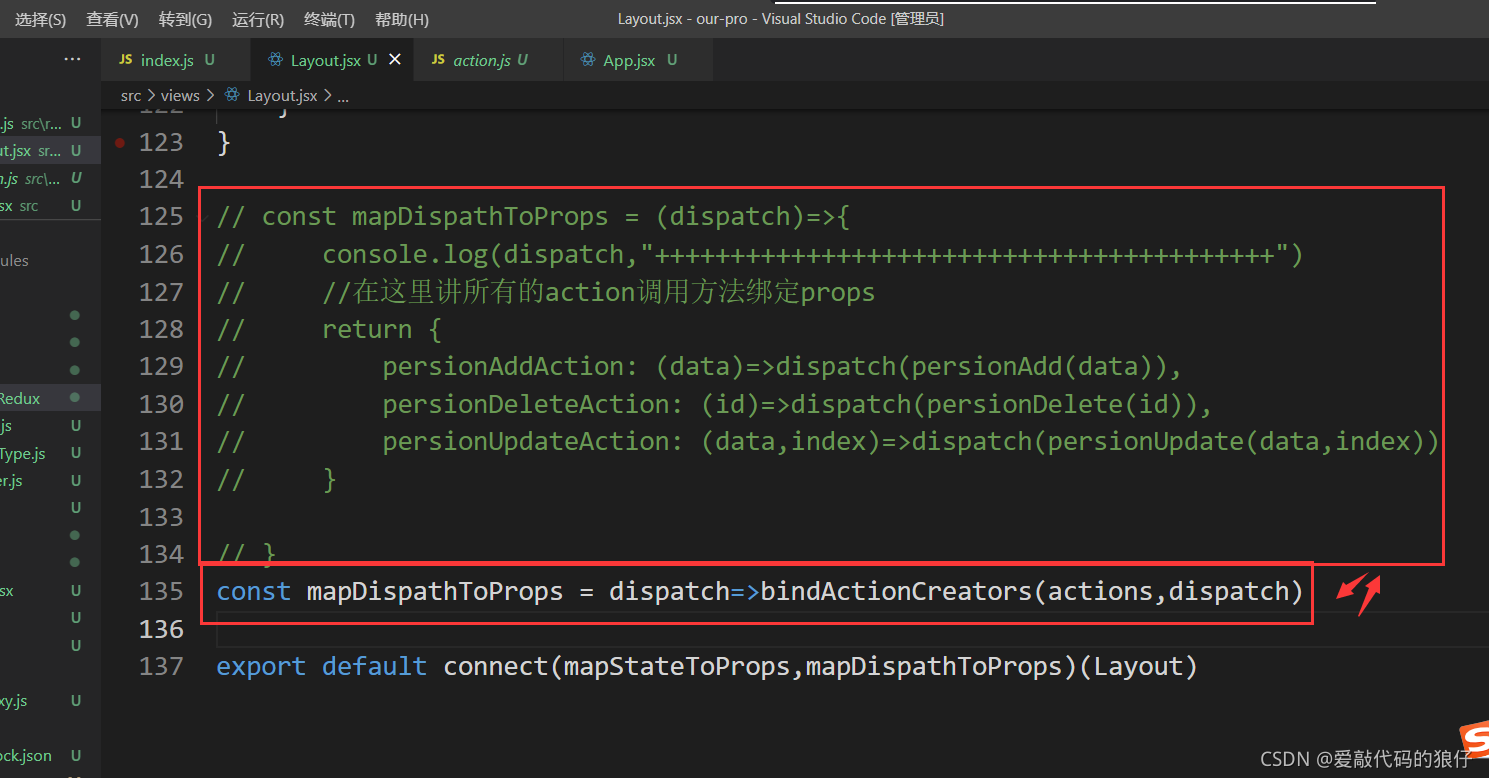Open the 终端(T) menu
The width and height of the screenshot is (1489, 778).
[328, 18]
